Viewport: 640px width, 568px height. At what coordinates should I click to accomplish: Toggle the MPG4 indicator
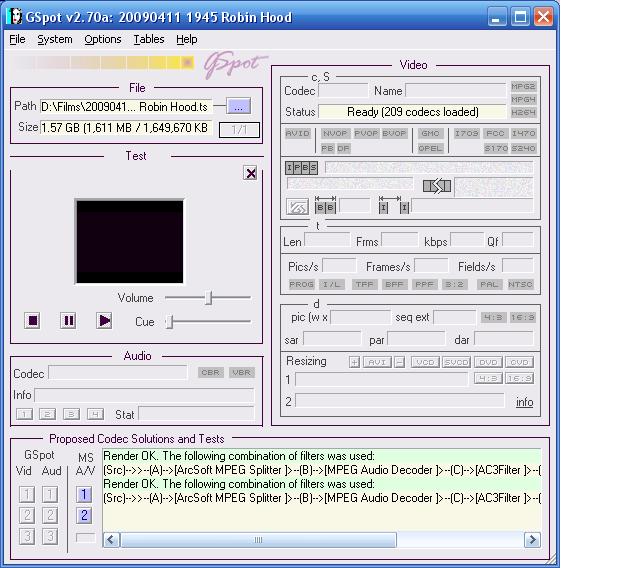(523, 100)
